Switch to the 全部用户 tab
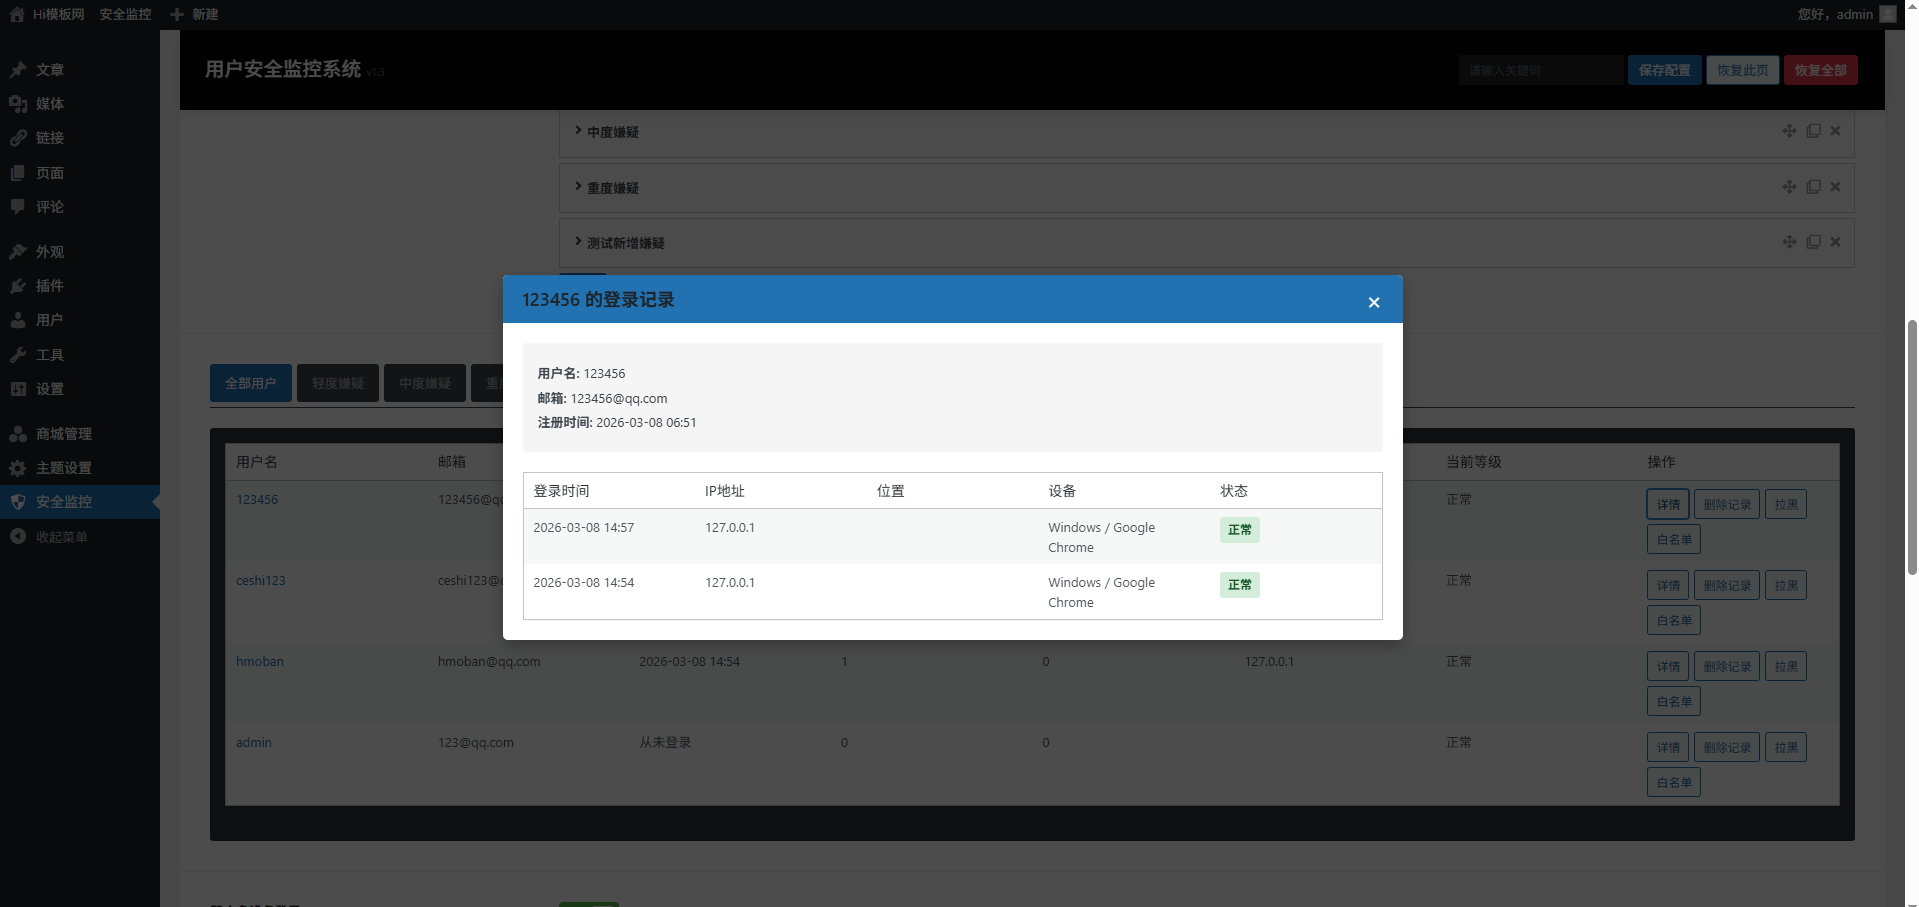 [x=250, y=383]
